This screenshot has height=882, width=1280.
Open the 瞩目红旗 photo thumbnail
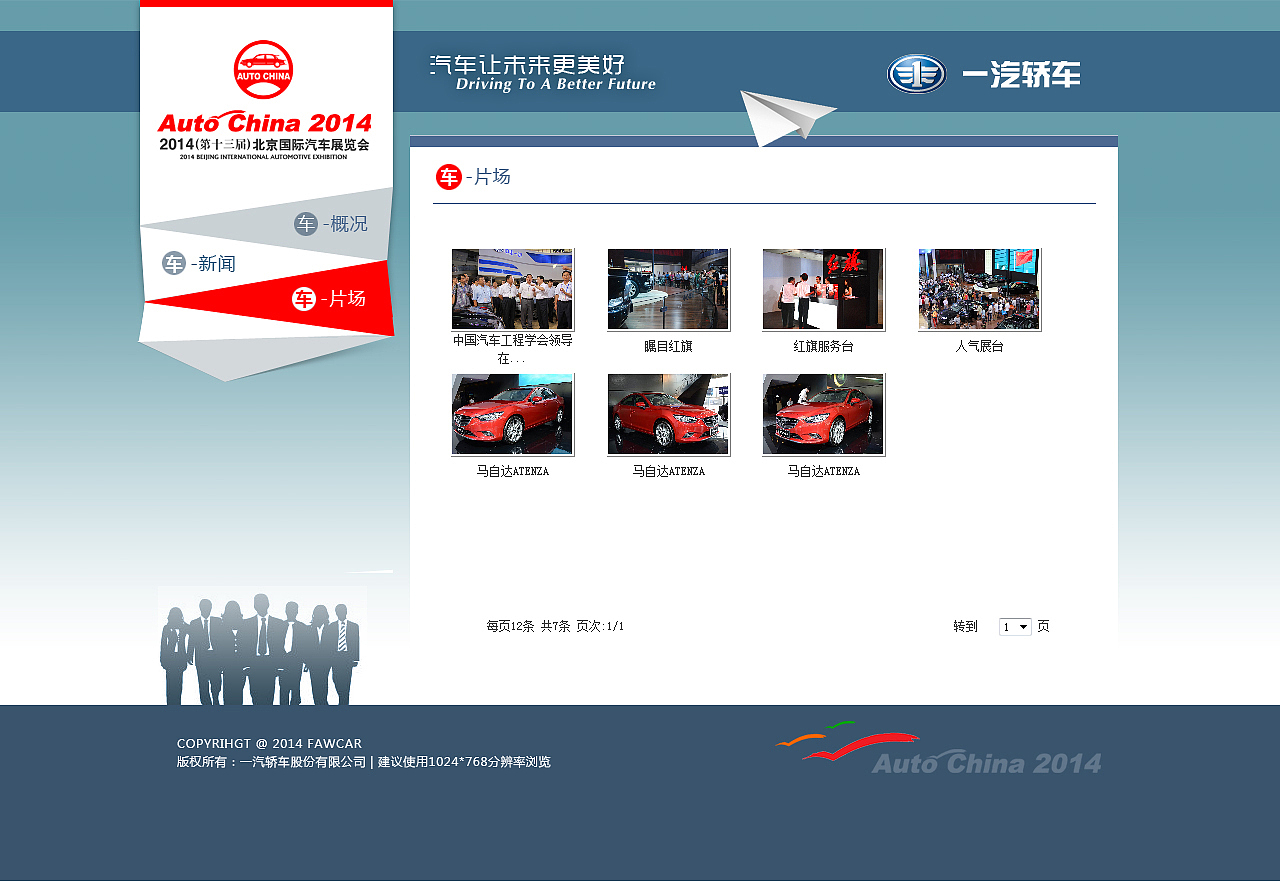(x=668, y=290)
